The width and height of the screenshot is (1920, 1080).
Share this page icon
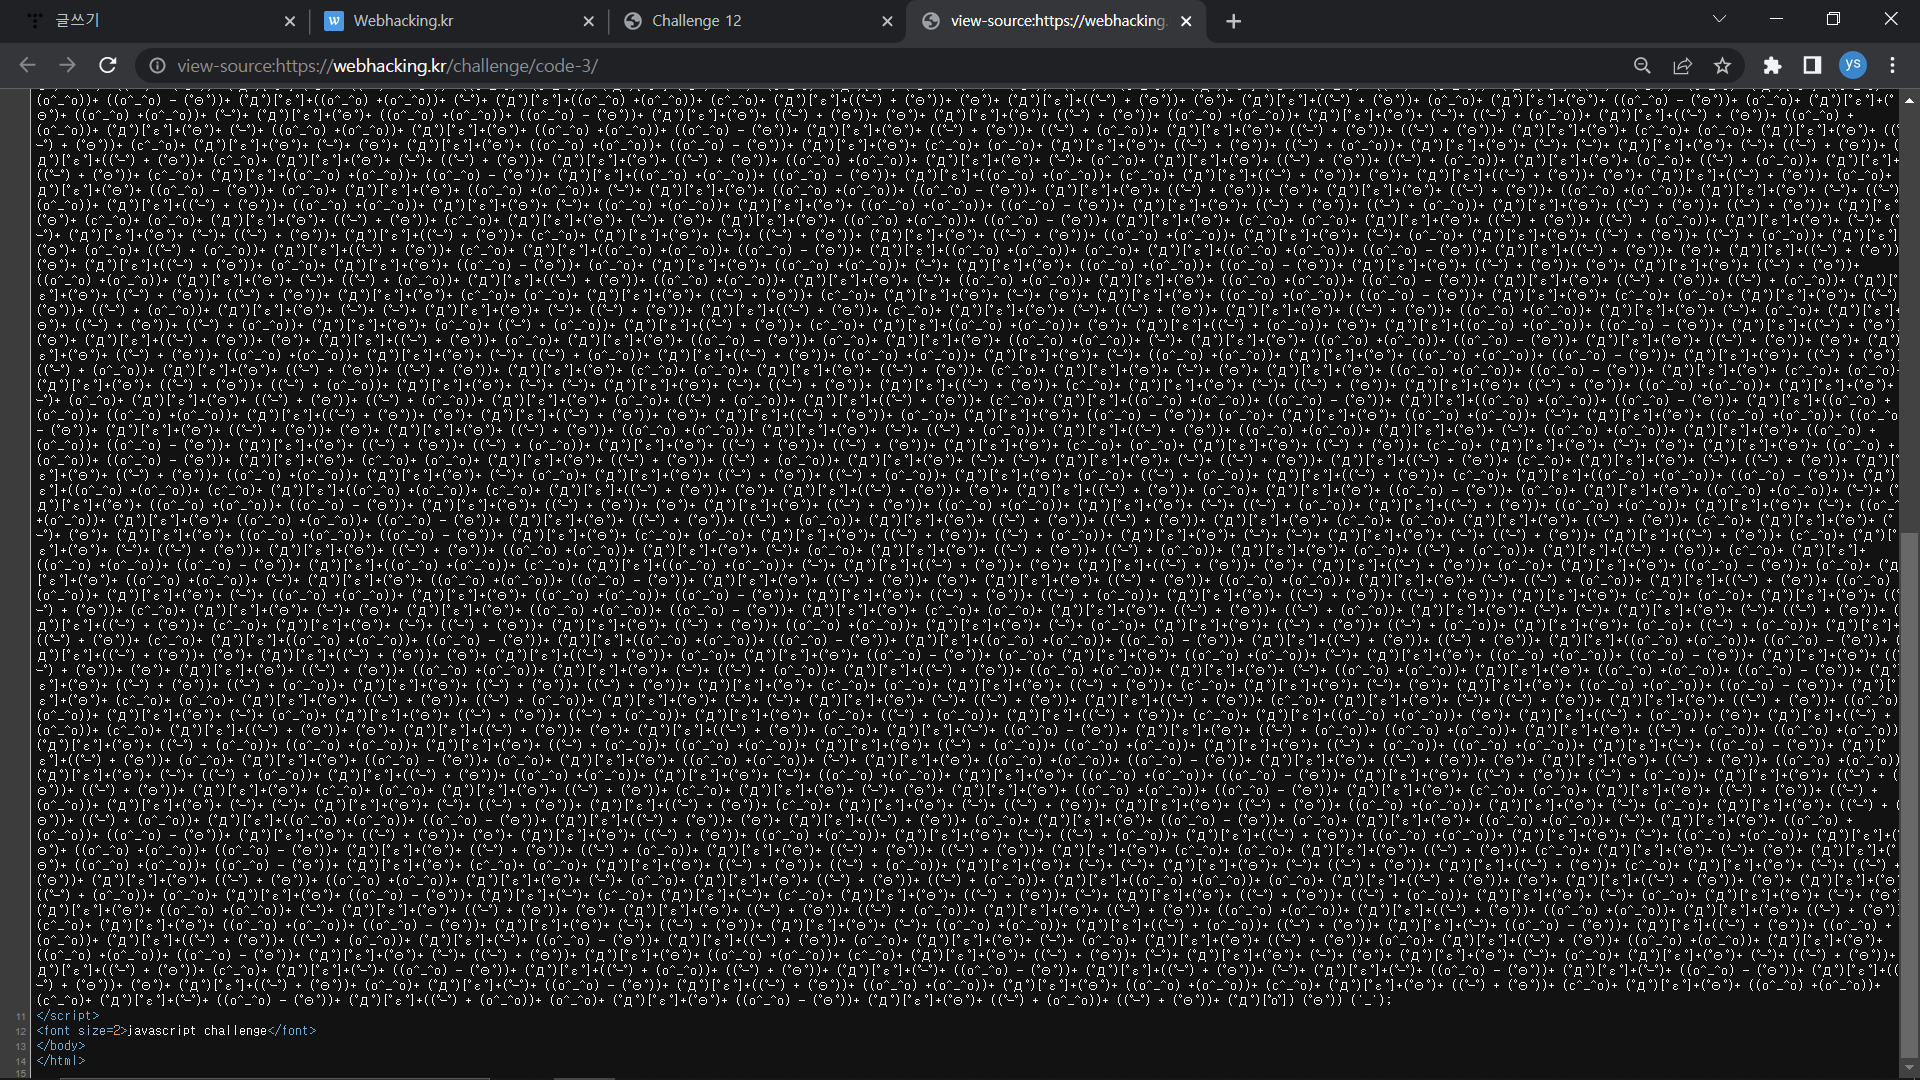1682,65
